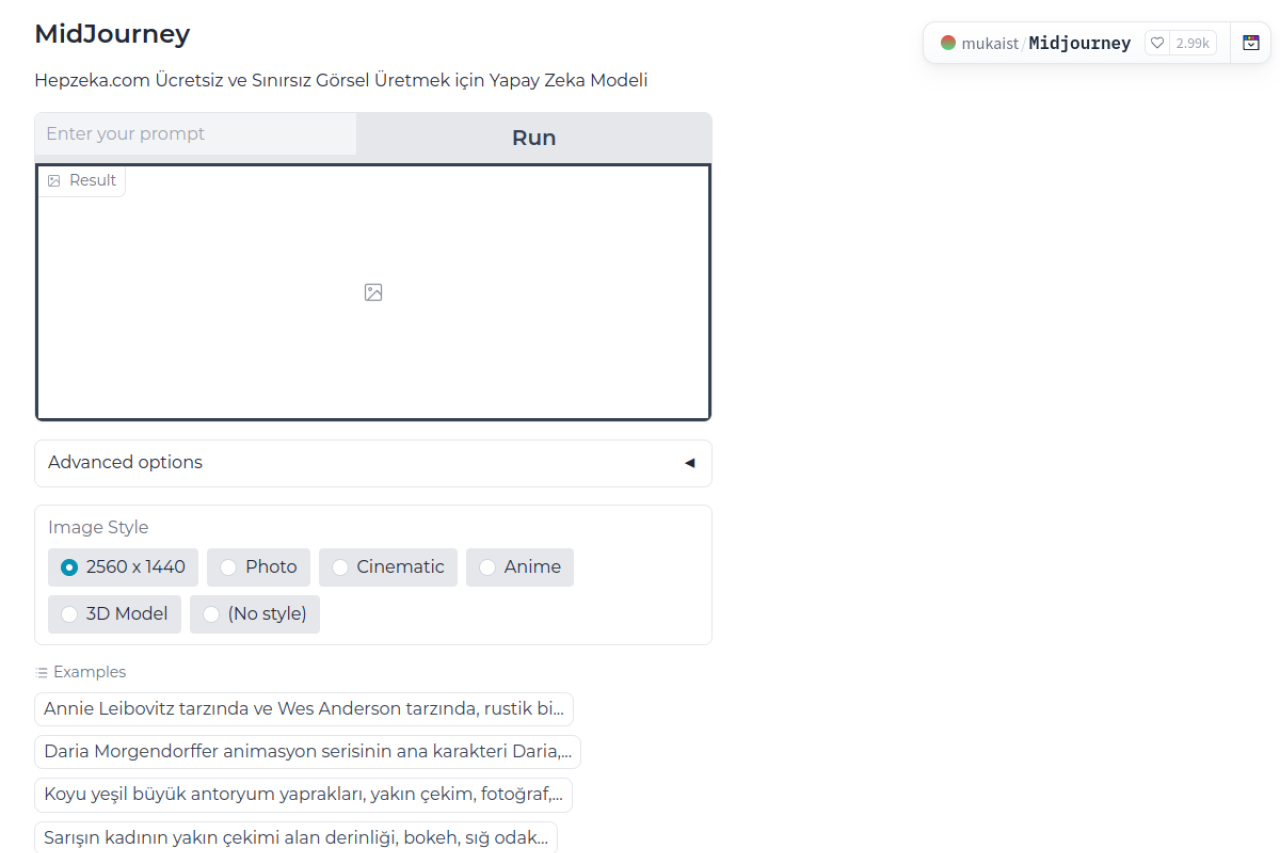Switch image style to 3D Model
The image size is (1280, 853).
click(115, 614)
